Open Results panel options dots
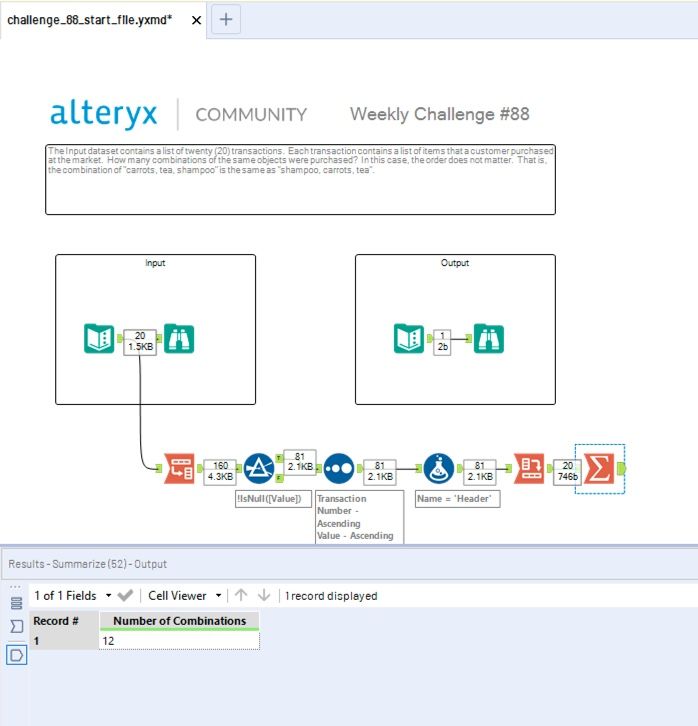 point(15,587)
